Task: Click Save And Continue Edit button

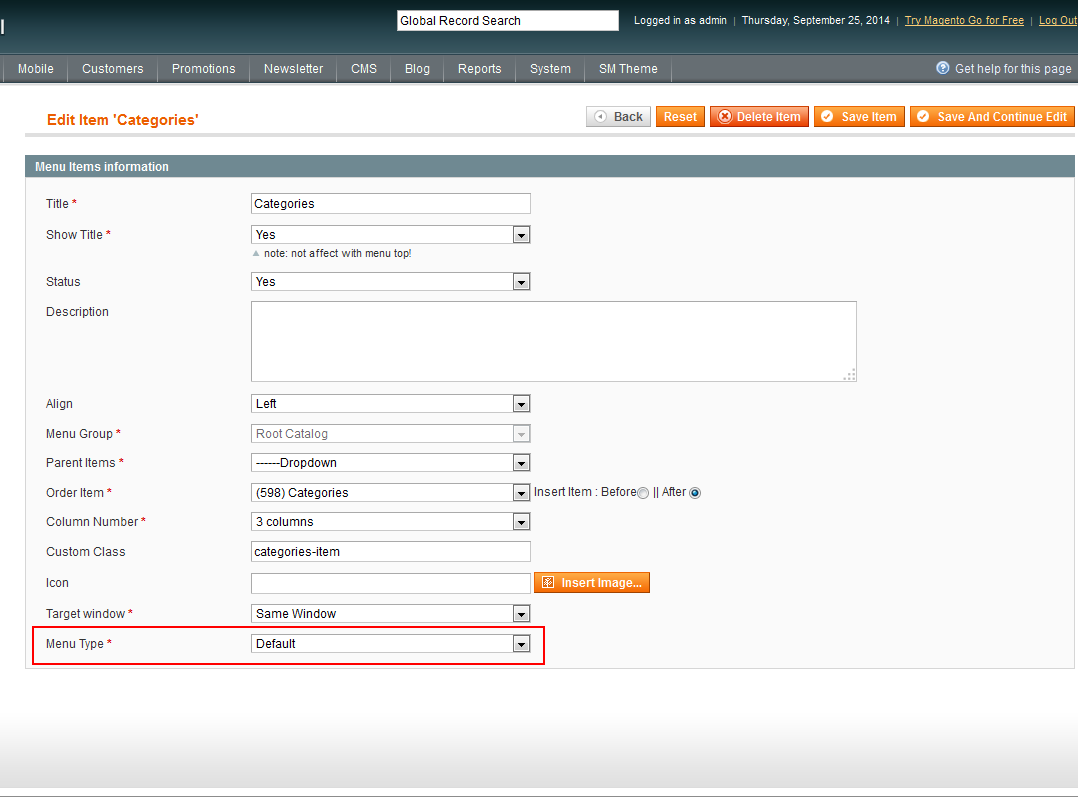Action: click(993, 117)
